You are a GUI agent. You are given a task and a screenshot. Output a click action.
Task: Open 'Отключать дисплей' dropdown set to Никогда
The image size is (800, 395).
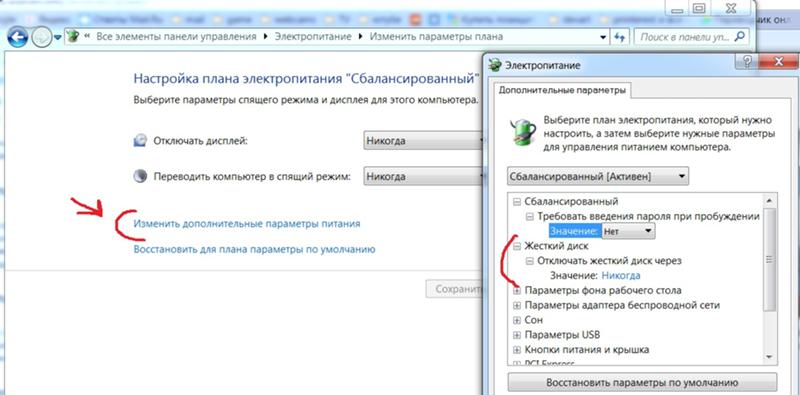[x=423, y=140]
